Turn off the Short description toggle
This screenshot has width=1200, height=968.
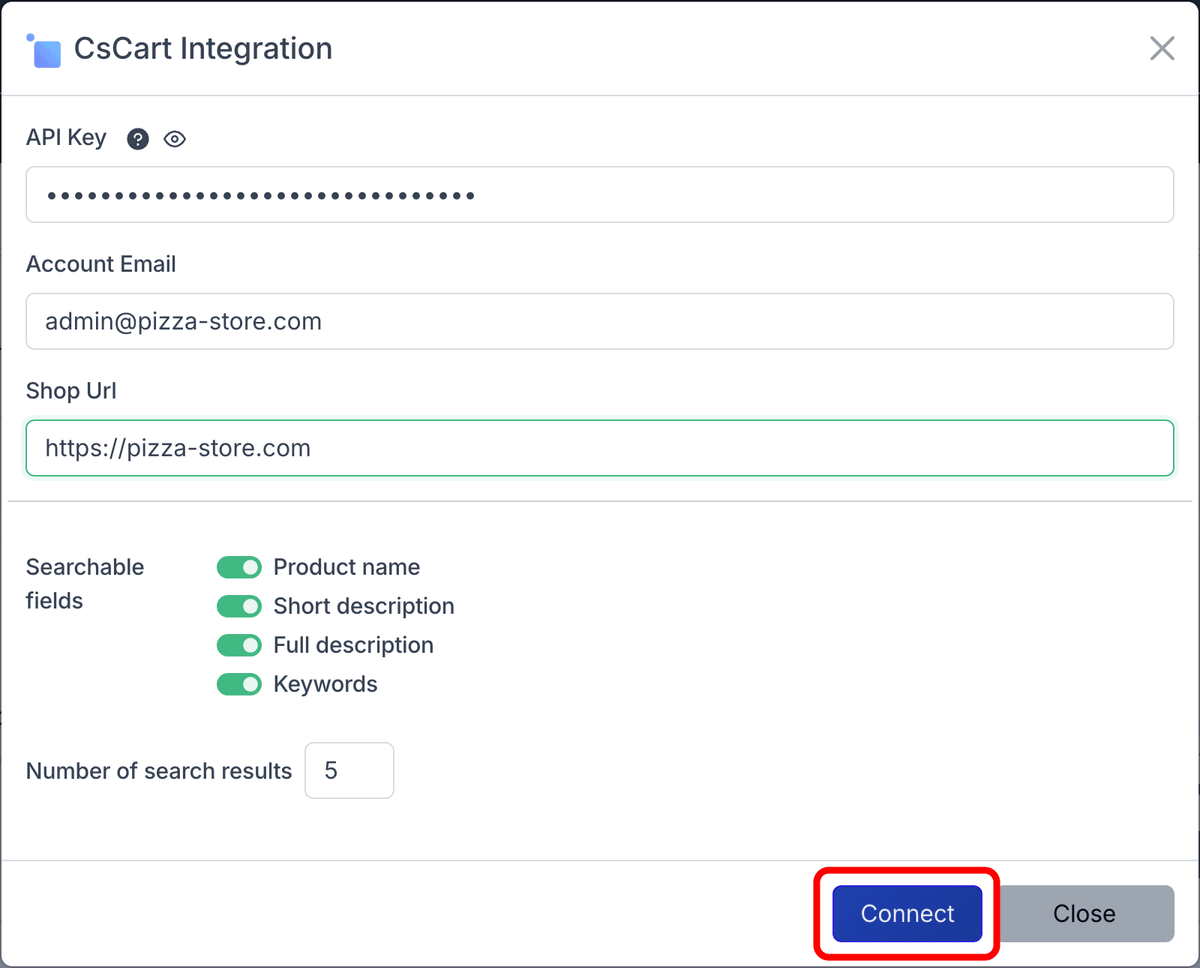pos(239,606)
